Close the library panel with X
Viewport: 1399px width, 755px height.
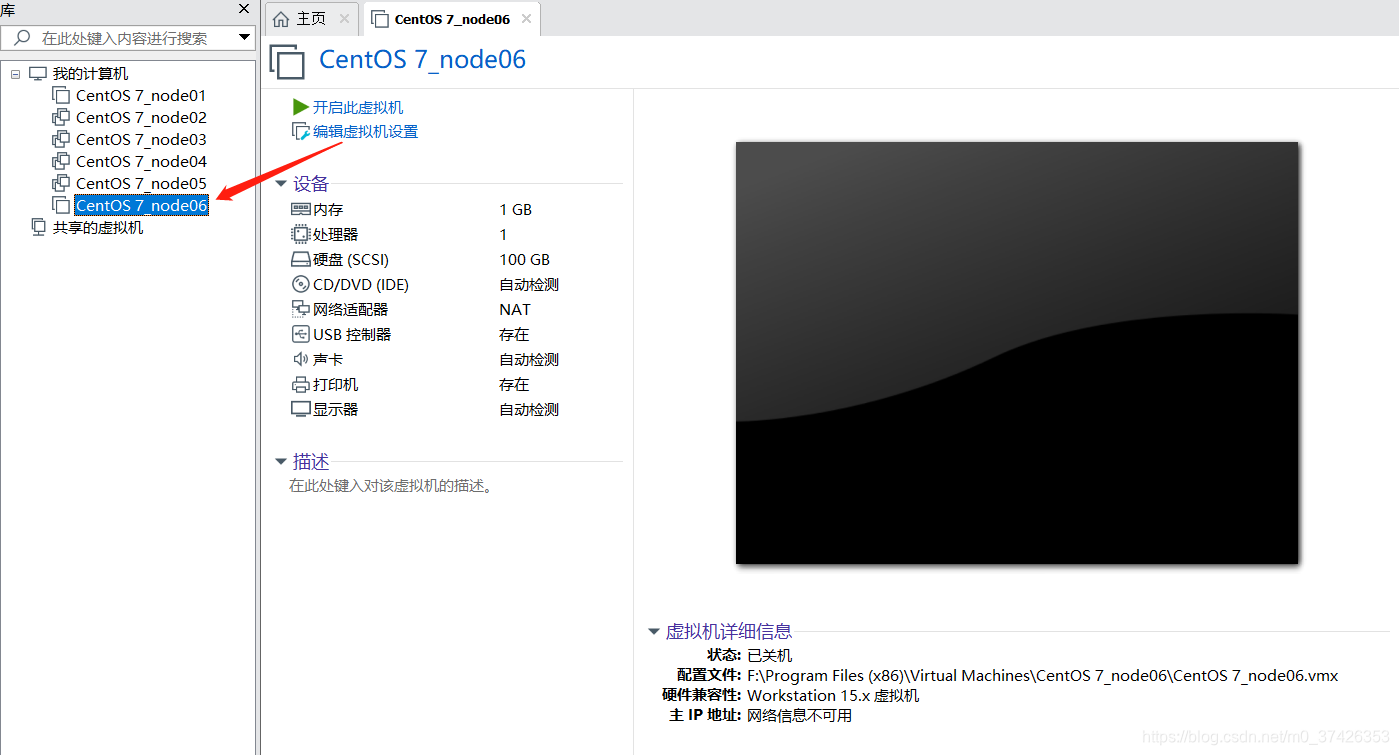(x=244, y=9)
